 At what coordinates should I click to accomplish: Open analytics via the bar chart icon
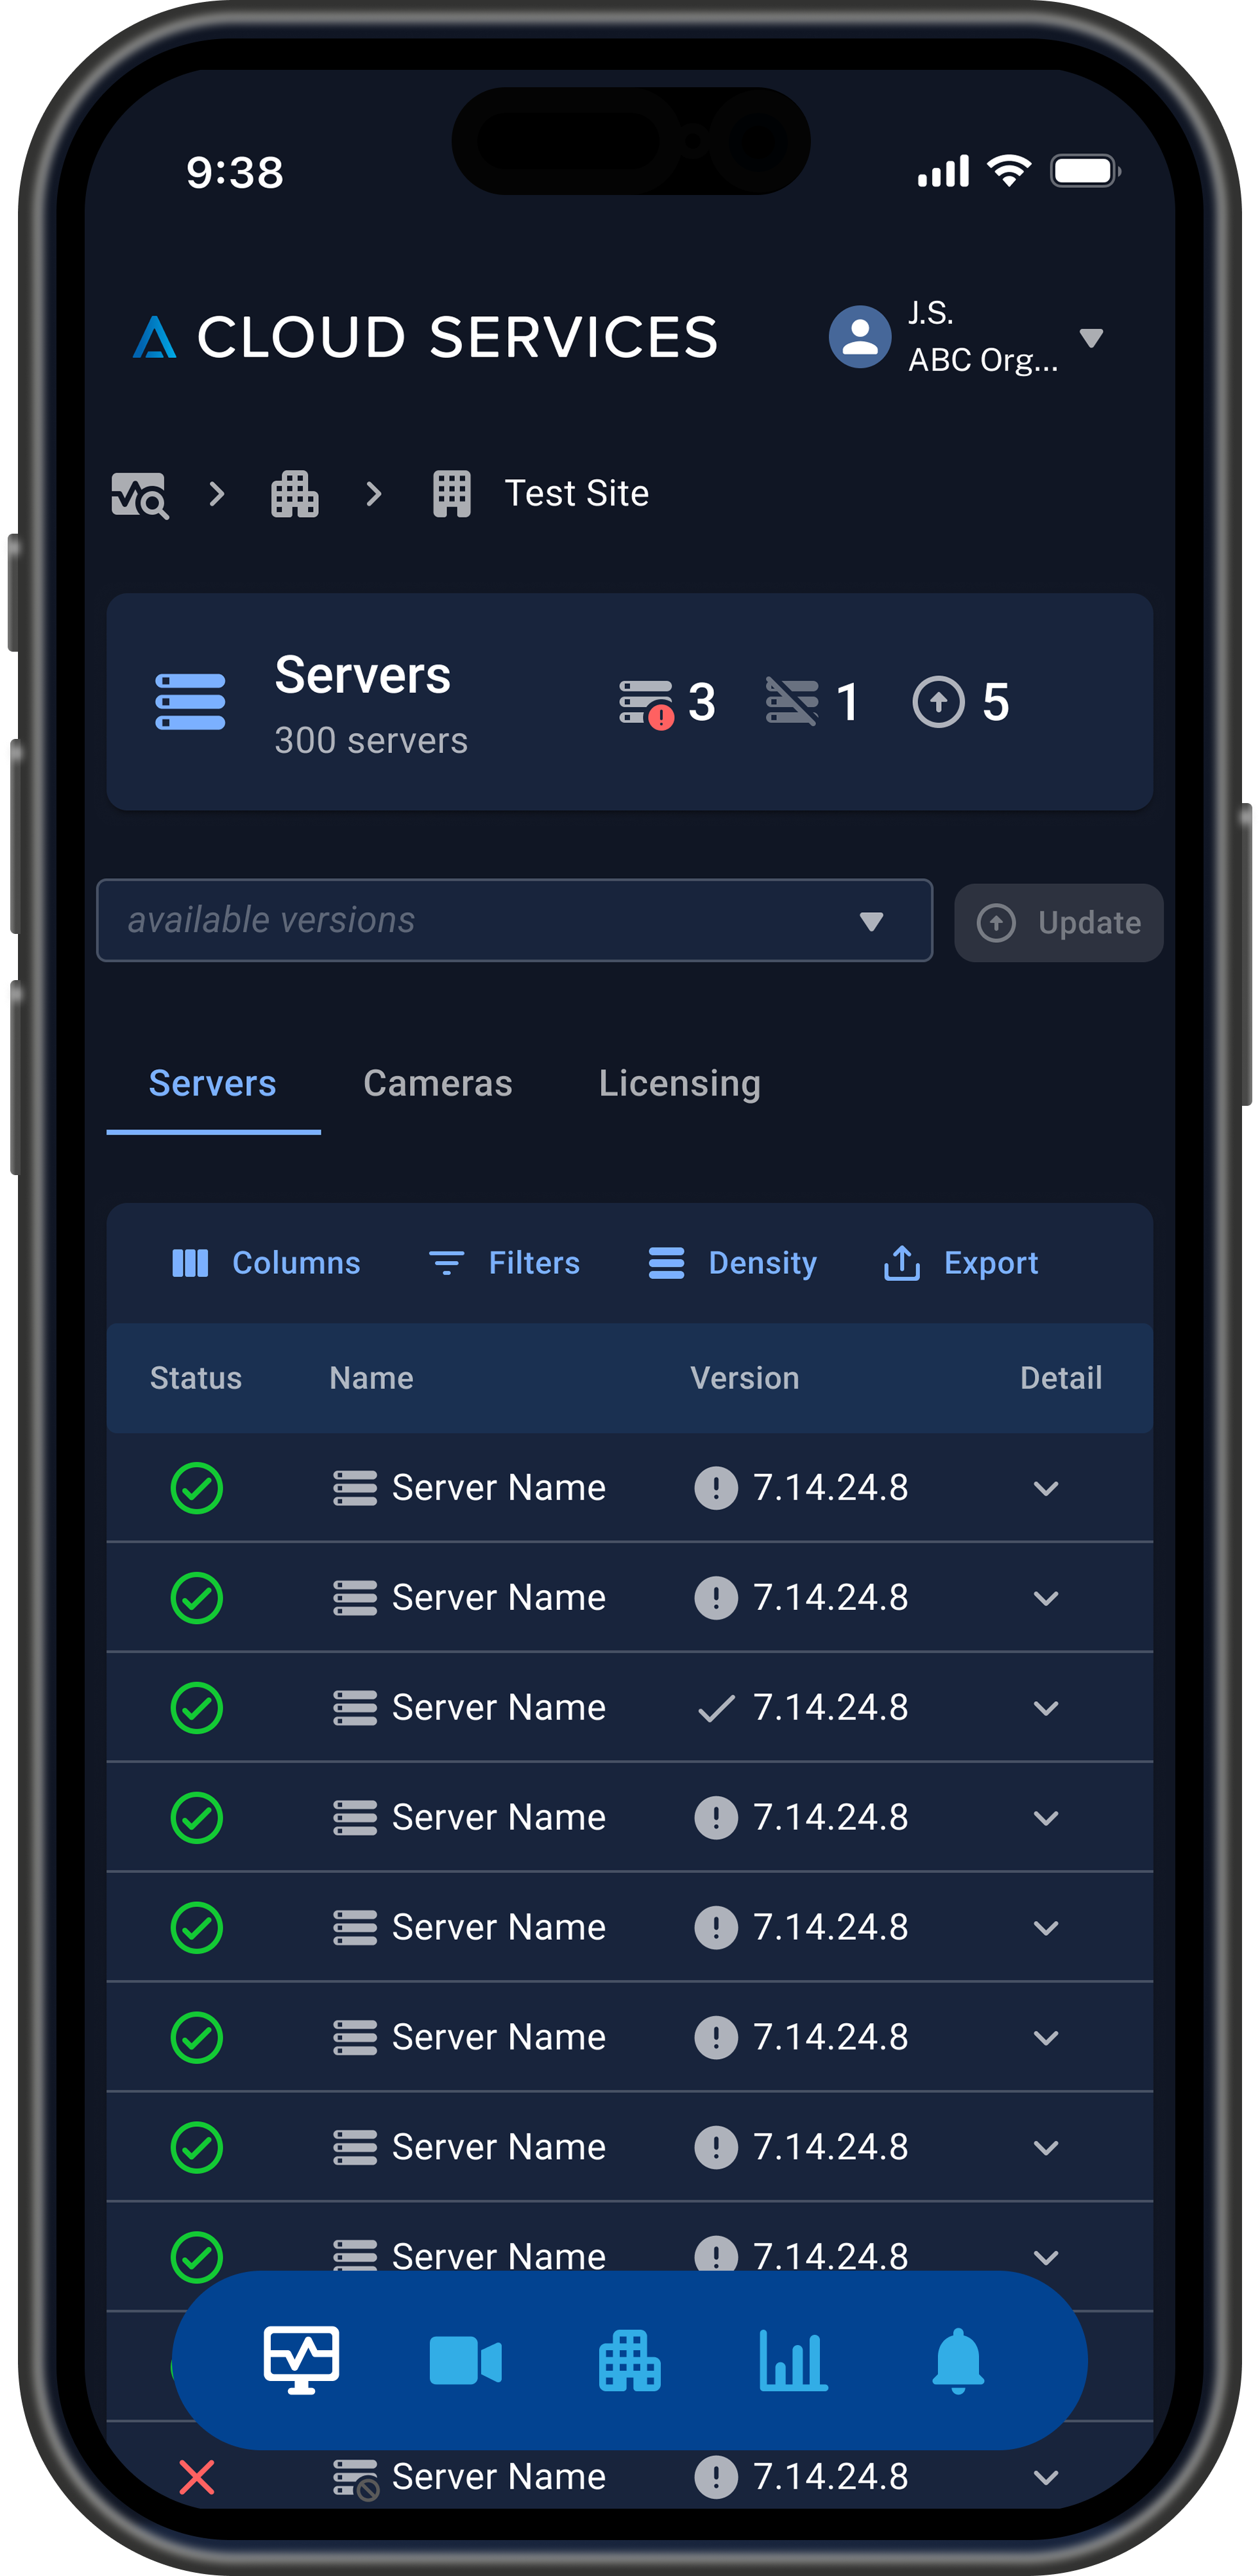click(792, 2361)
